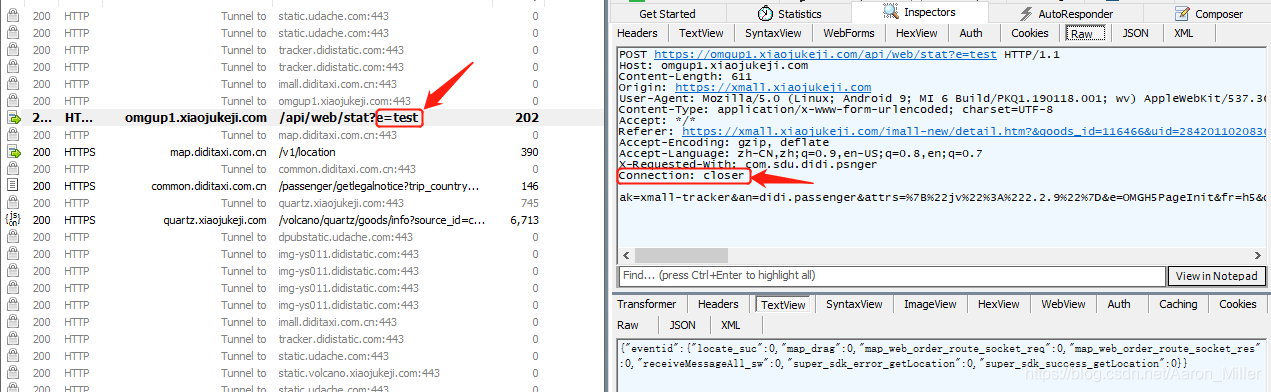Click the Content-Length: 611 header line
The height and width of the screenshot is (392, 1271).
pos(685,76)
